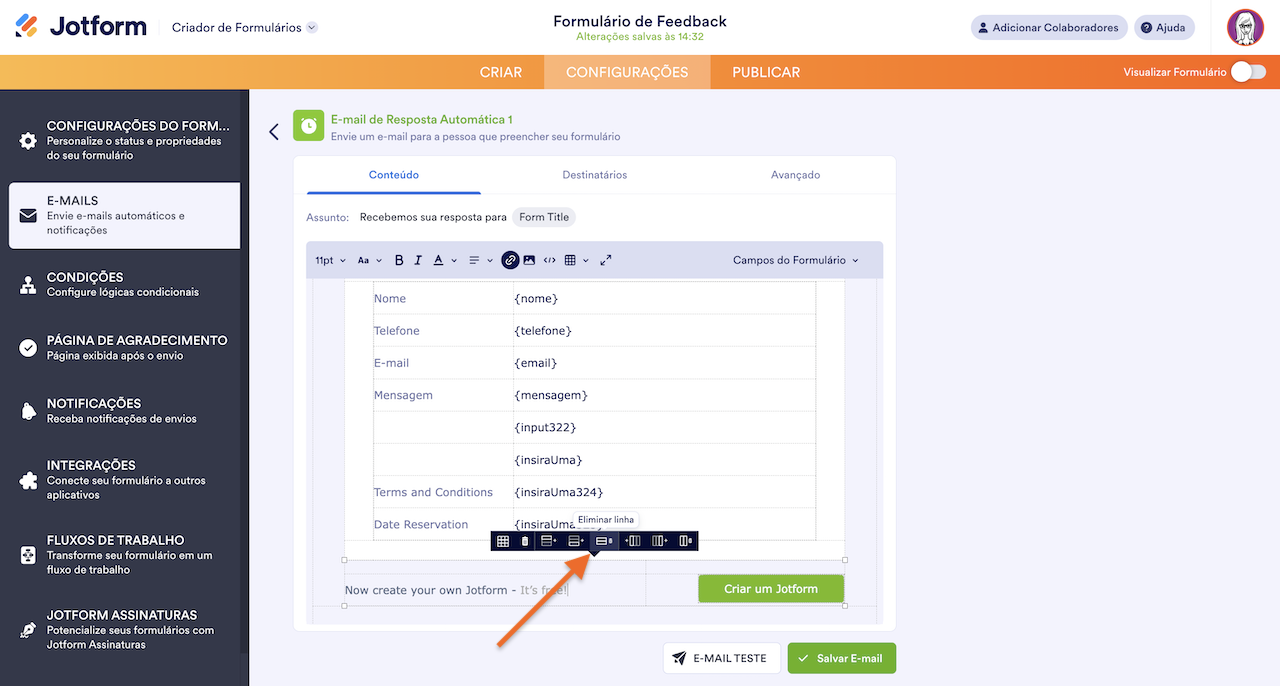Screen dimensions: 1280x686
Task: Expand the Campos do Formulário dropdown
Action: point(795,259)
